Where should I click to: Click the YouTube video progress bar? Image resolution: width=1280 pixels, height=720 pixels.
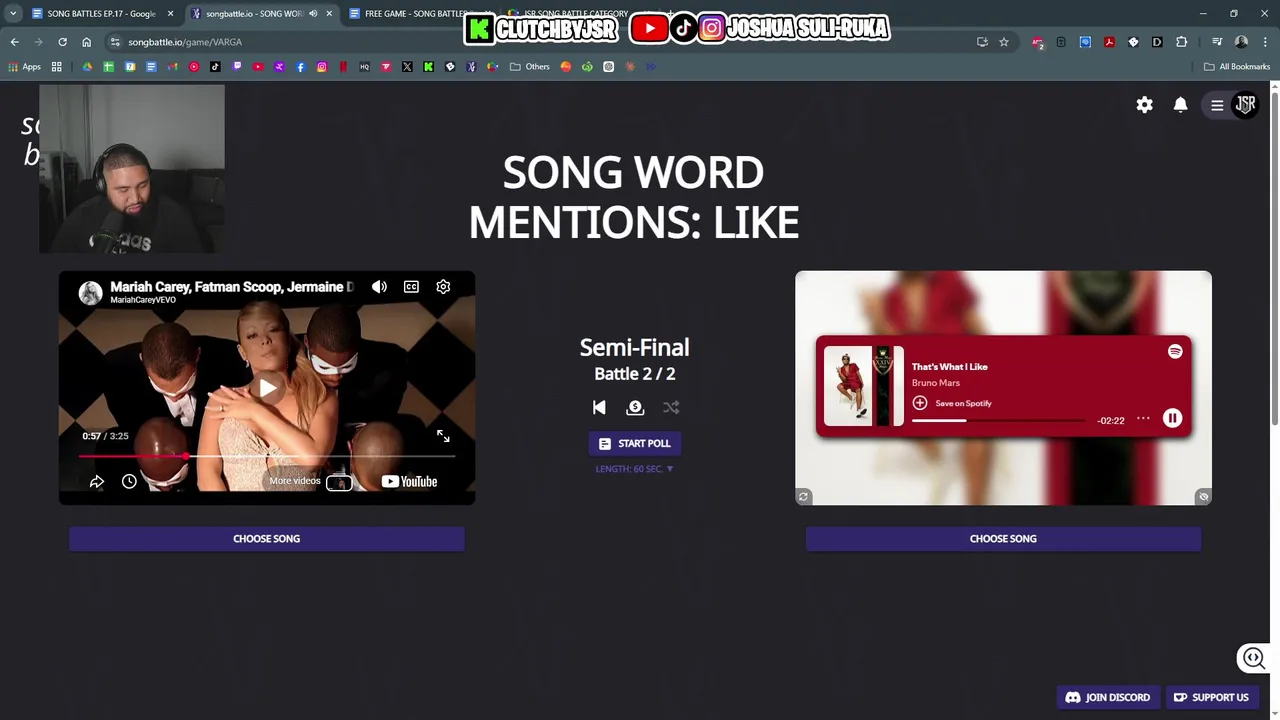(x=267, y=456)
